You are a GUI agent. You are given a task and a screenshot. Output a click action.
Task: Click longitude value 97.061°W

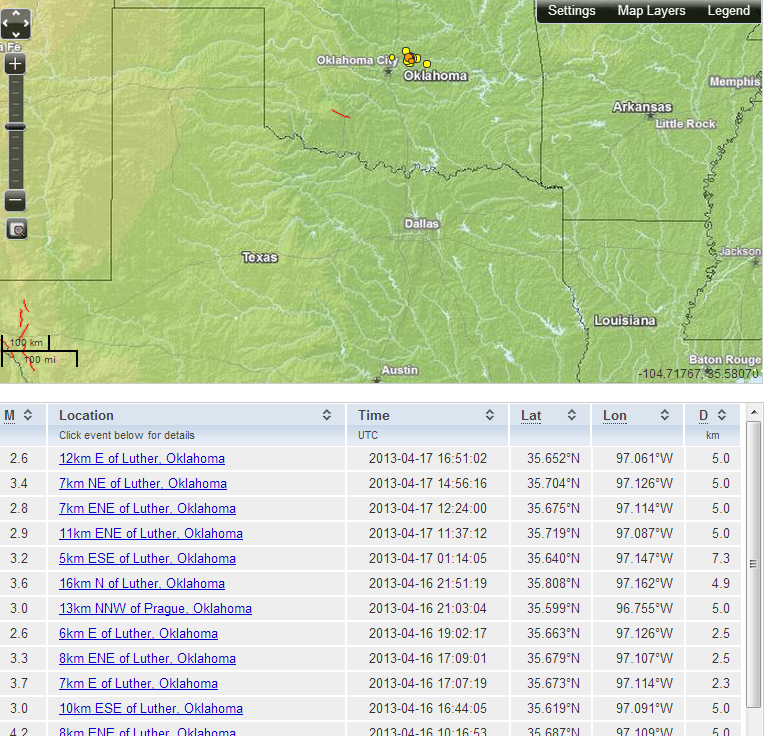[x=644, y=458]
